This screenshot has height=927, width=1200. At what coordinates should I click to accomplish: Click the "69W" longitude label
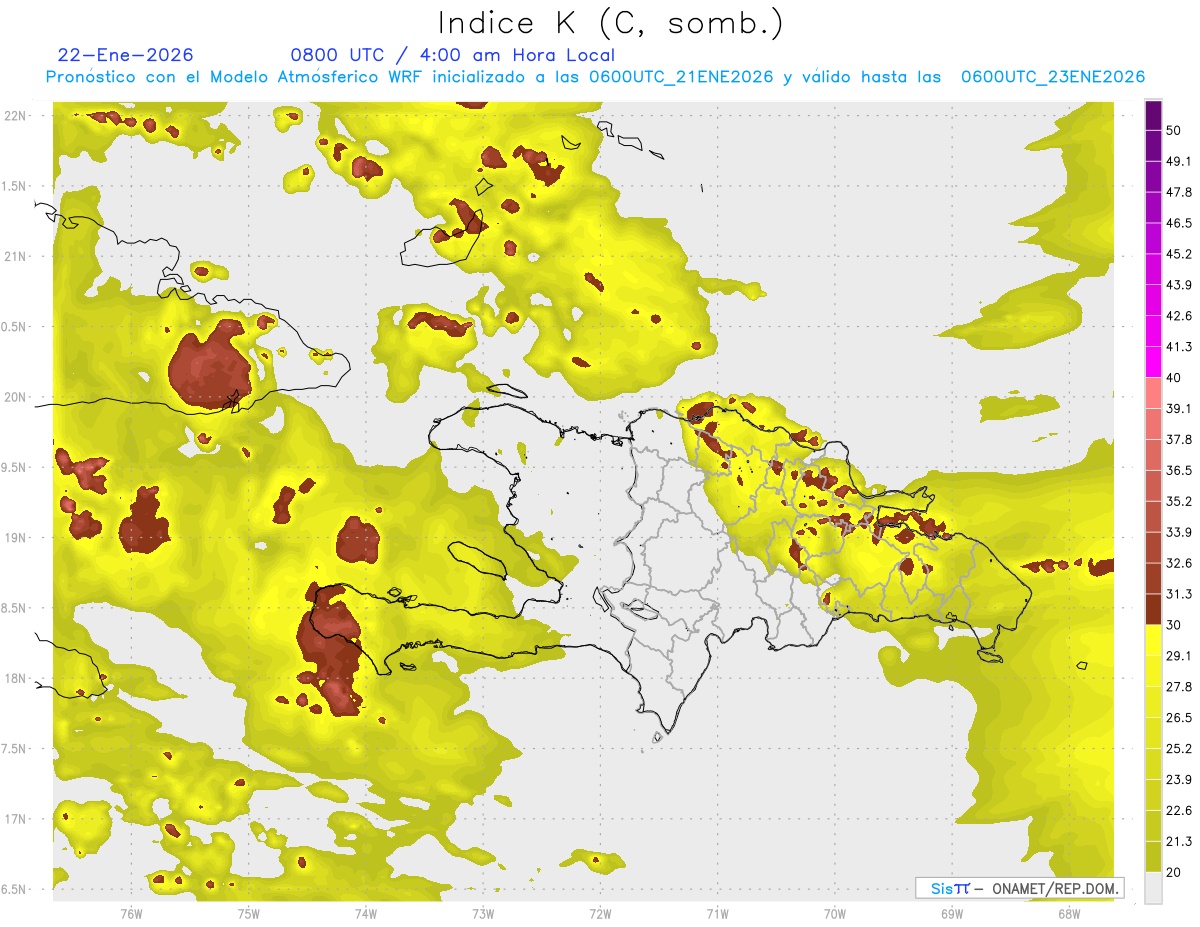coord(952,913)
